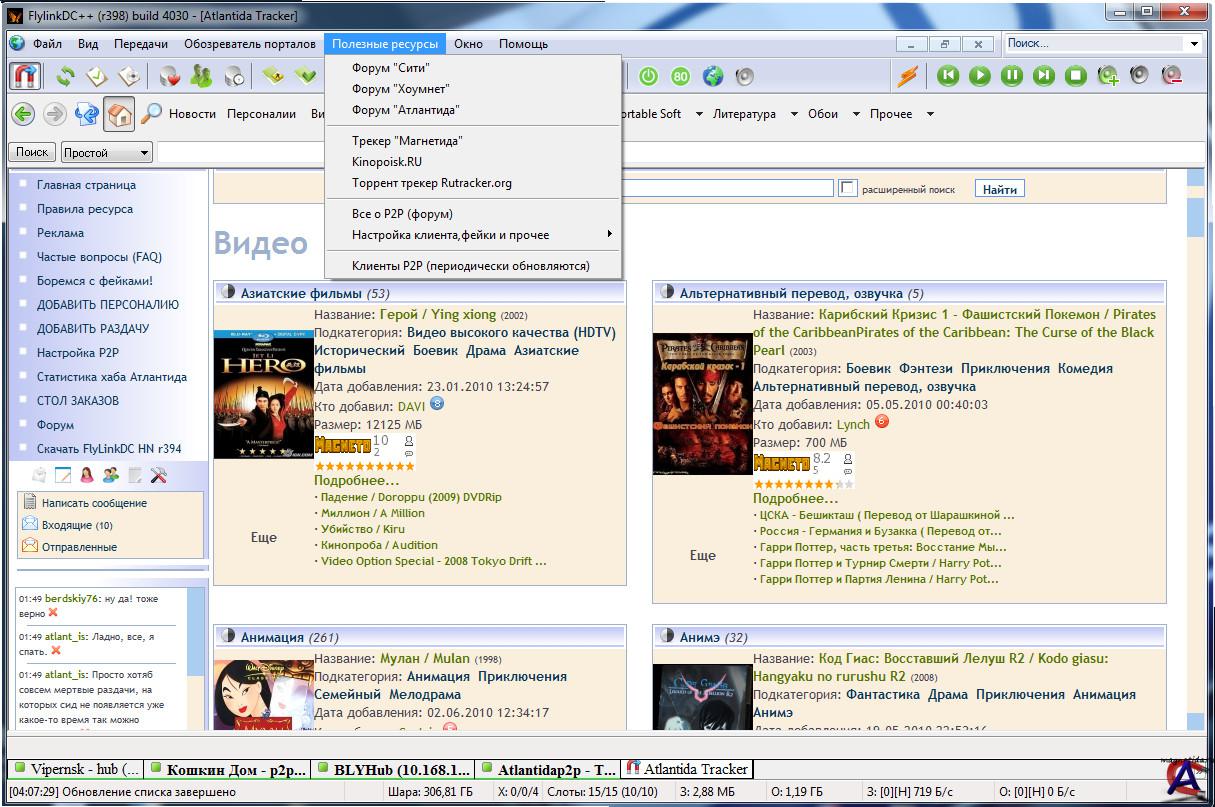Viewport: 1215px width, 807px height.
Task: Click the 'Найти' search button
Action: coord(999,189)
